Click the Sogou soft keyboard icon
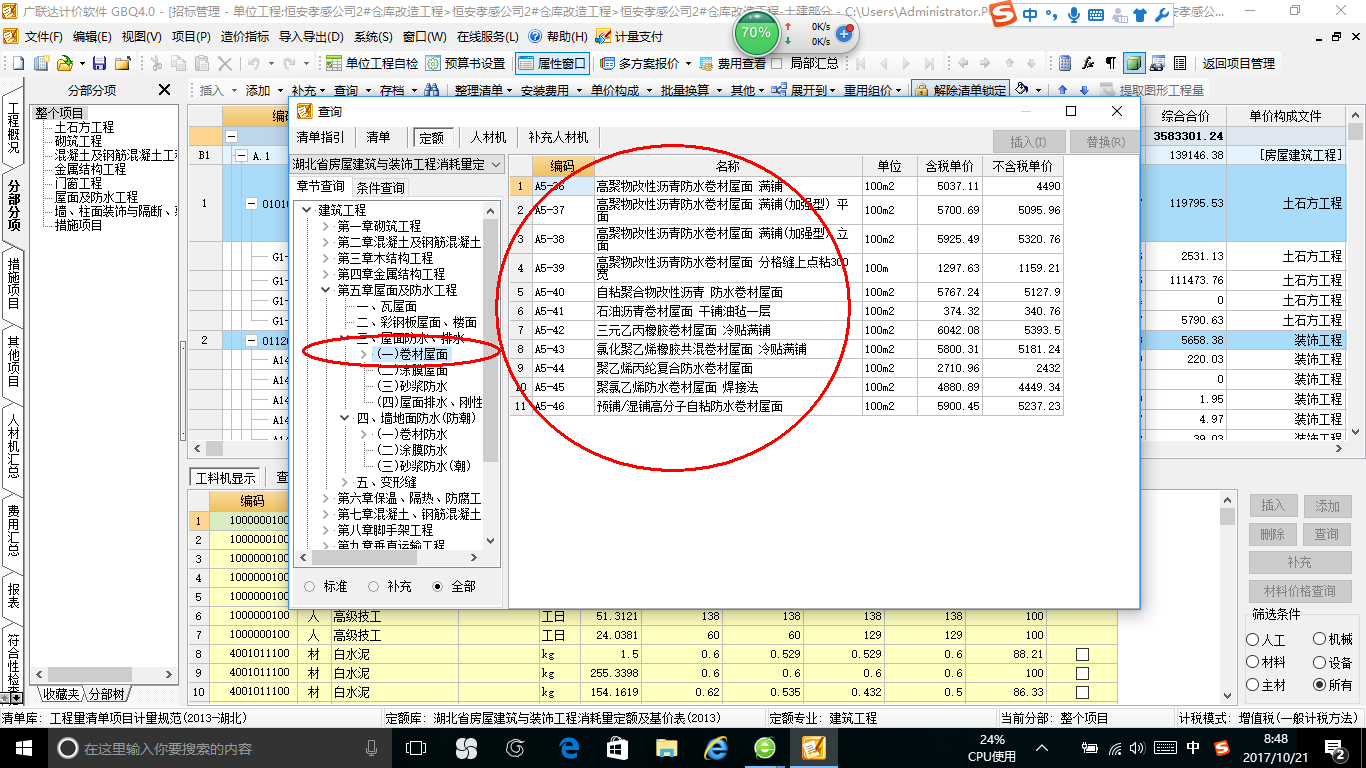This screenshot has width=1366, height=768. click(x=1096, y=15)
